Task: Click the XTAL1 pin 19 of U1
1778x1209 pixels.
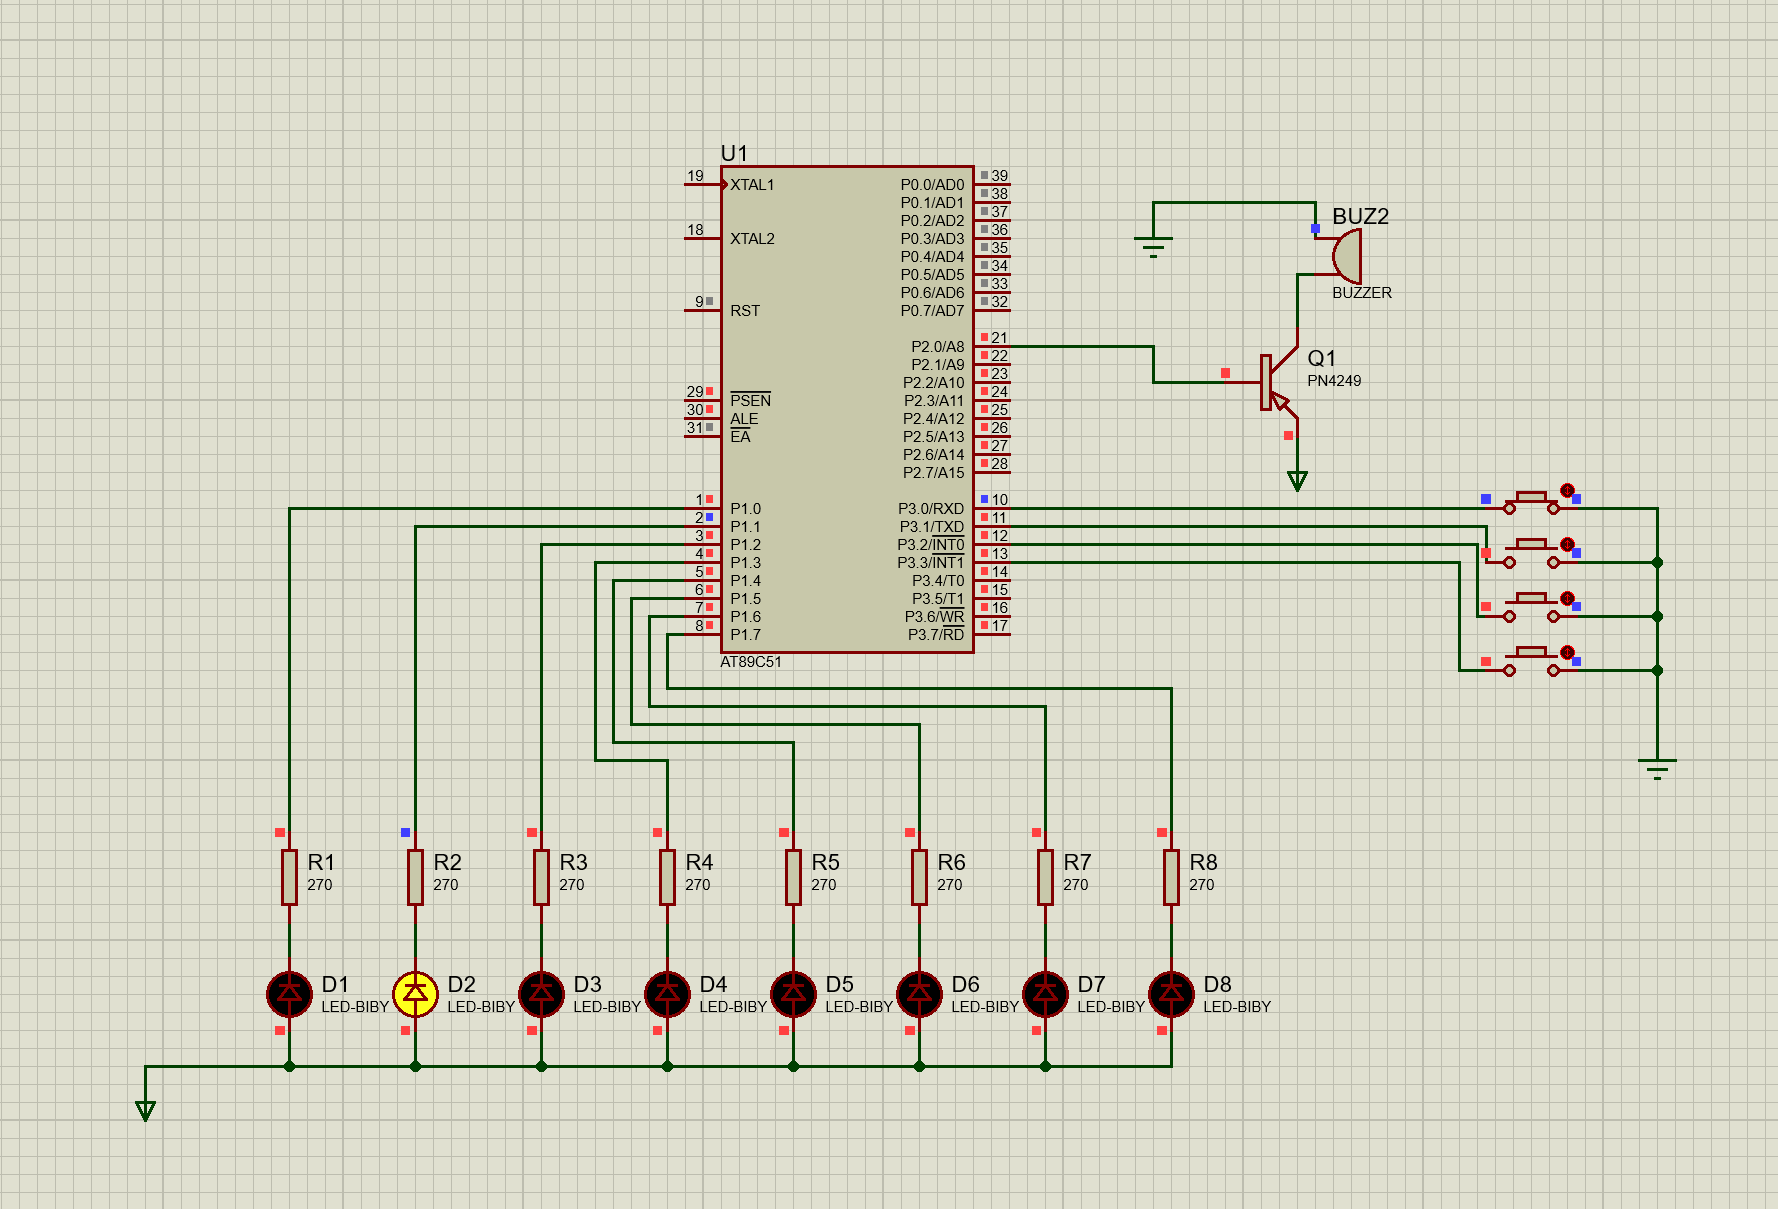Action: coord(702,184)
